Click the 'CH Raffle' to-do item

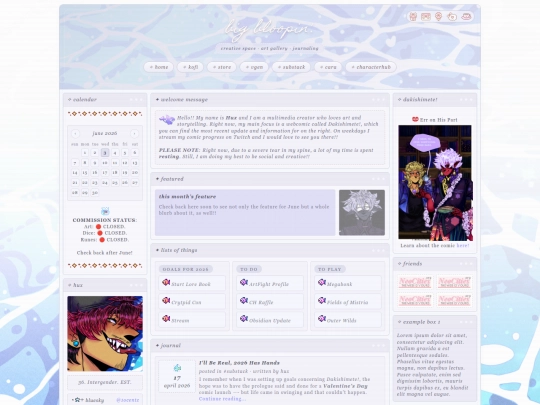coord(270,302)
